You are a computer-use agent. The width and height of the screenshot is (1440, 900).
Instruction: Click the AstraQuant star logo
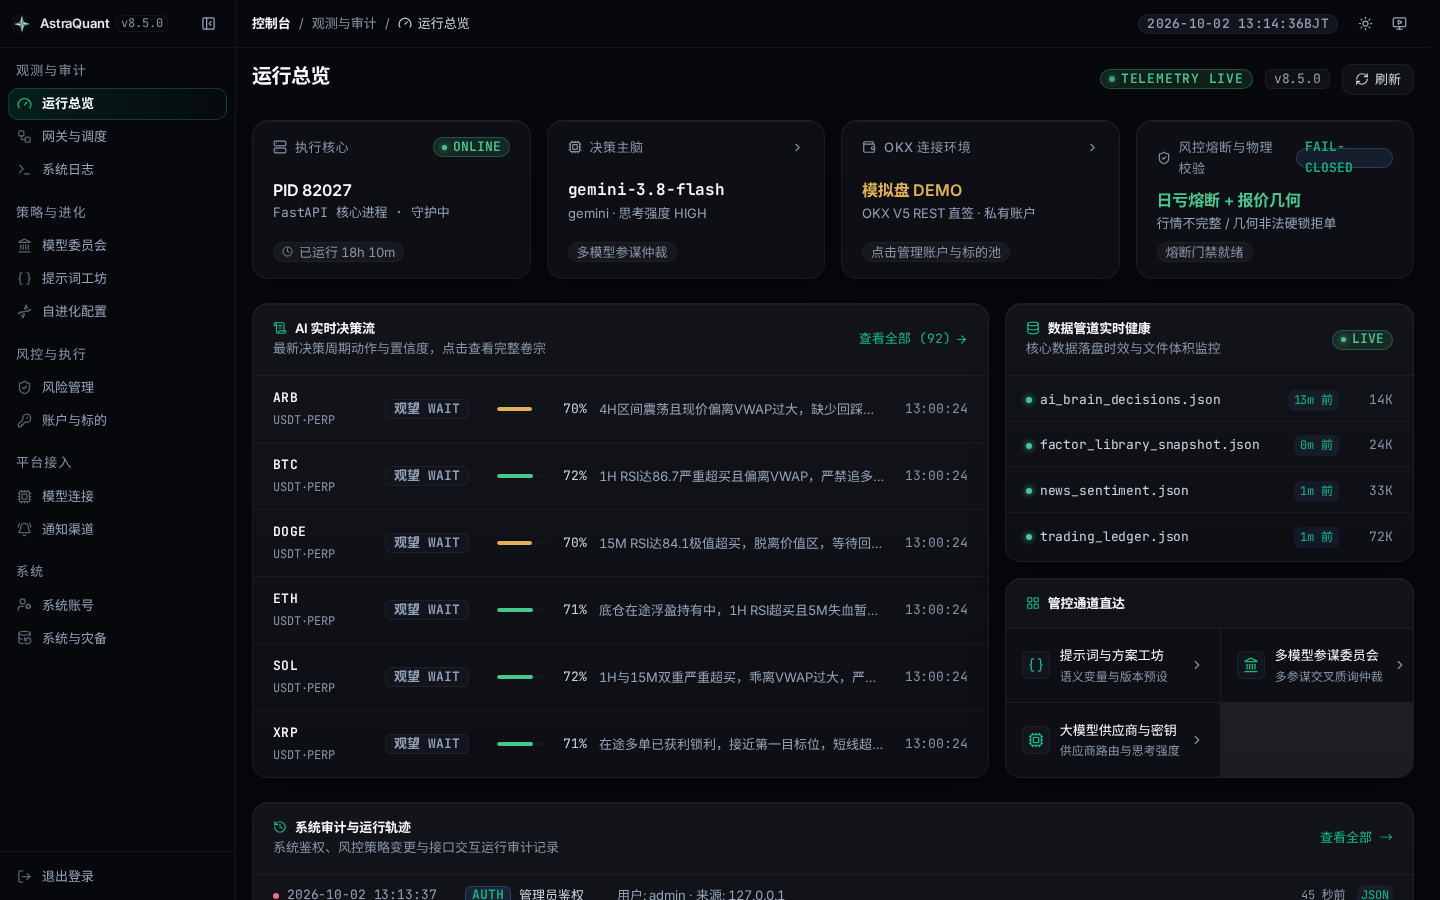pos(22,23)
